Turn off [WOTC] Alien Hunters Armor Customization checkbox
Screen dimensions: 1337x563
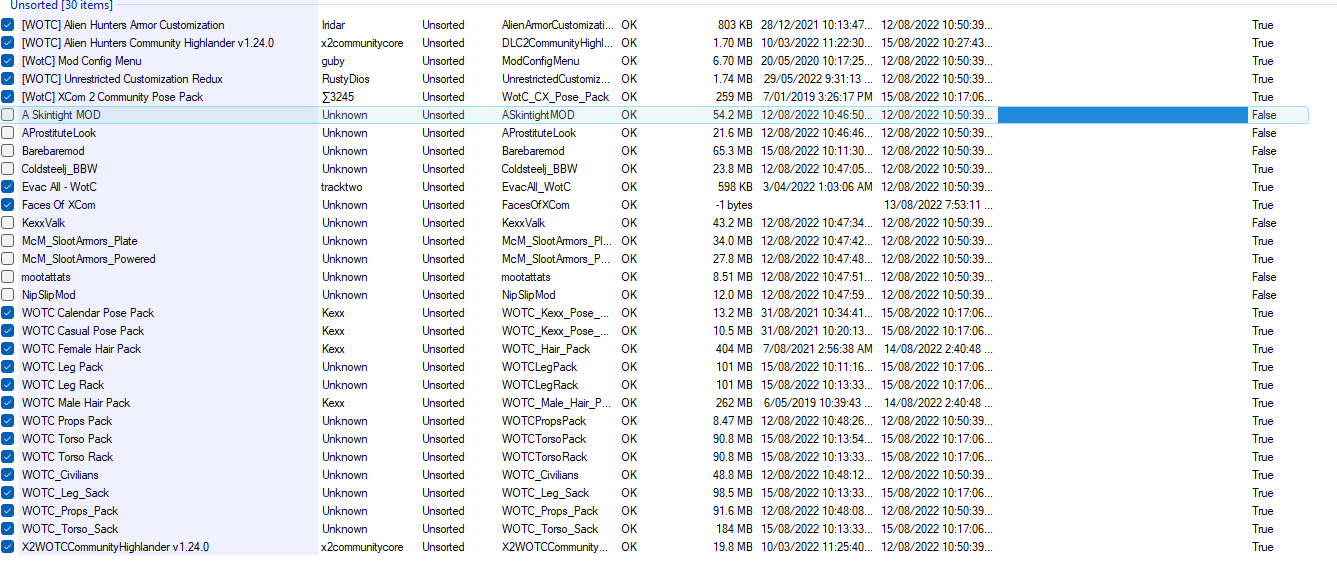[x=8, y=25]
